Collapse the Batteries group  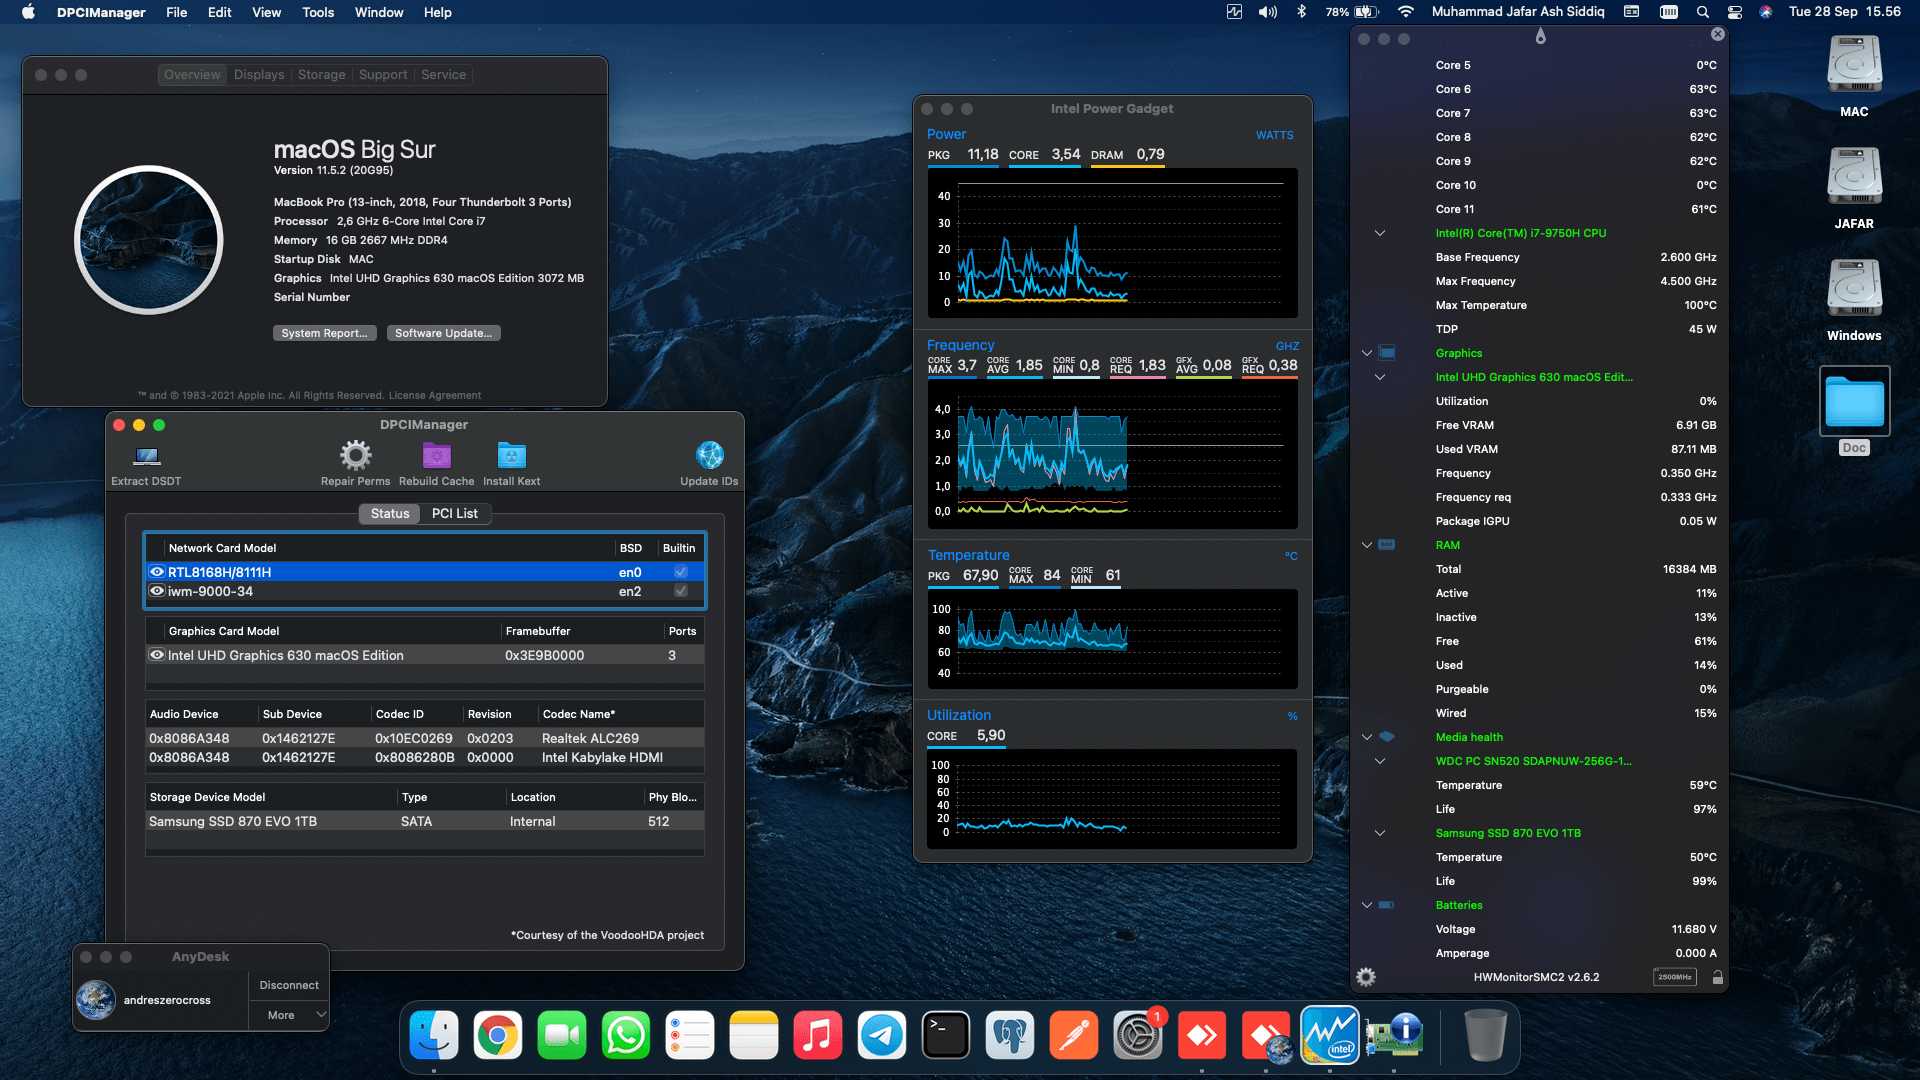tap(1367, 905)
